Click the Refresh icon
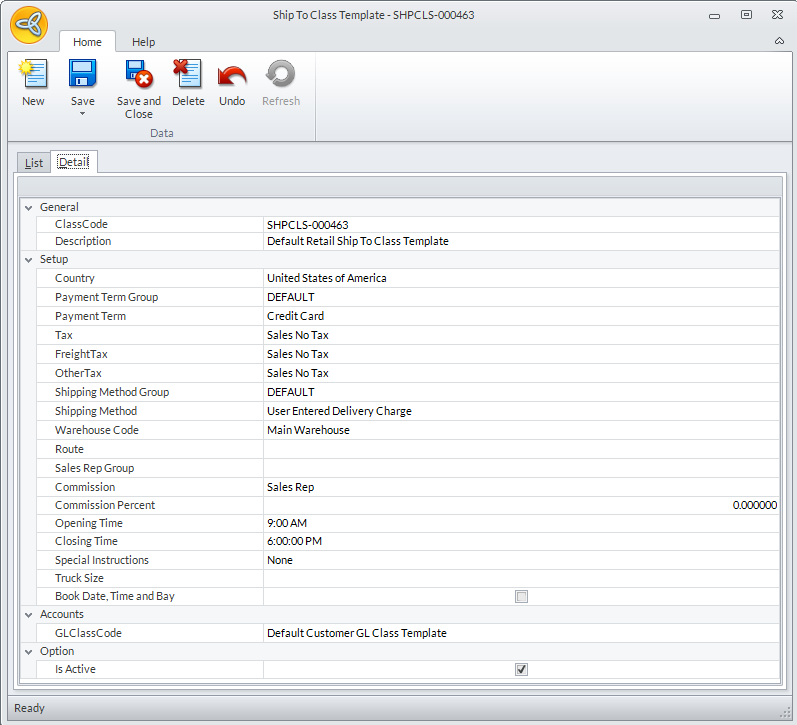The width and height of the screenshot is (797, 725). coord(280,75)
